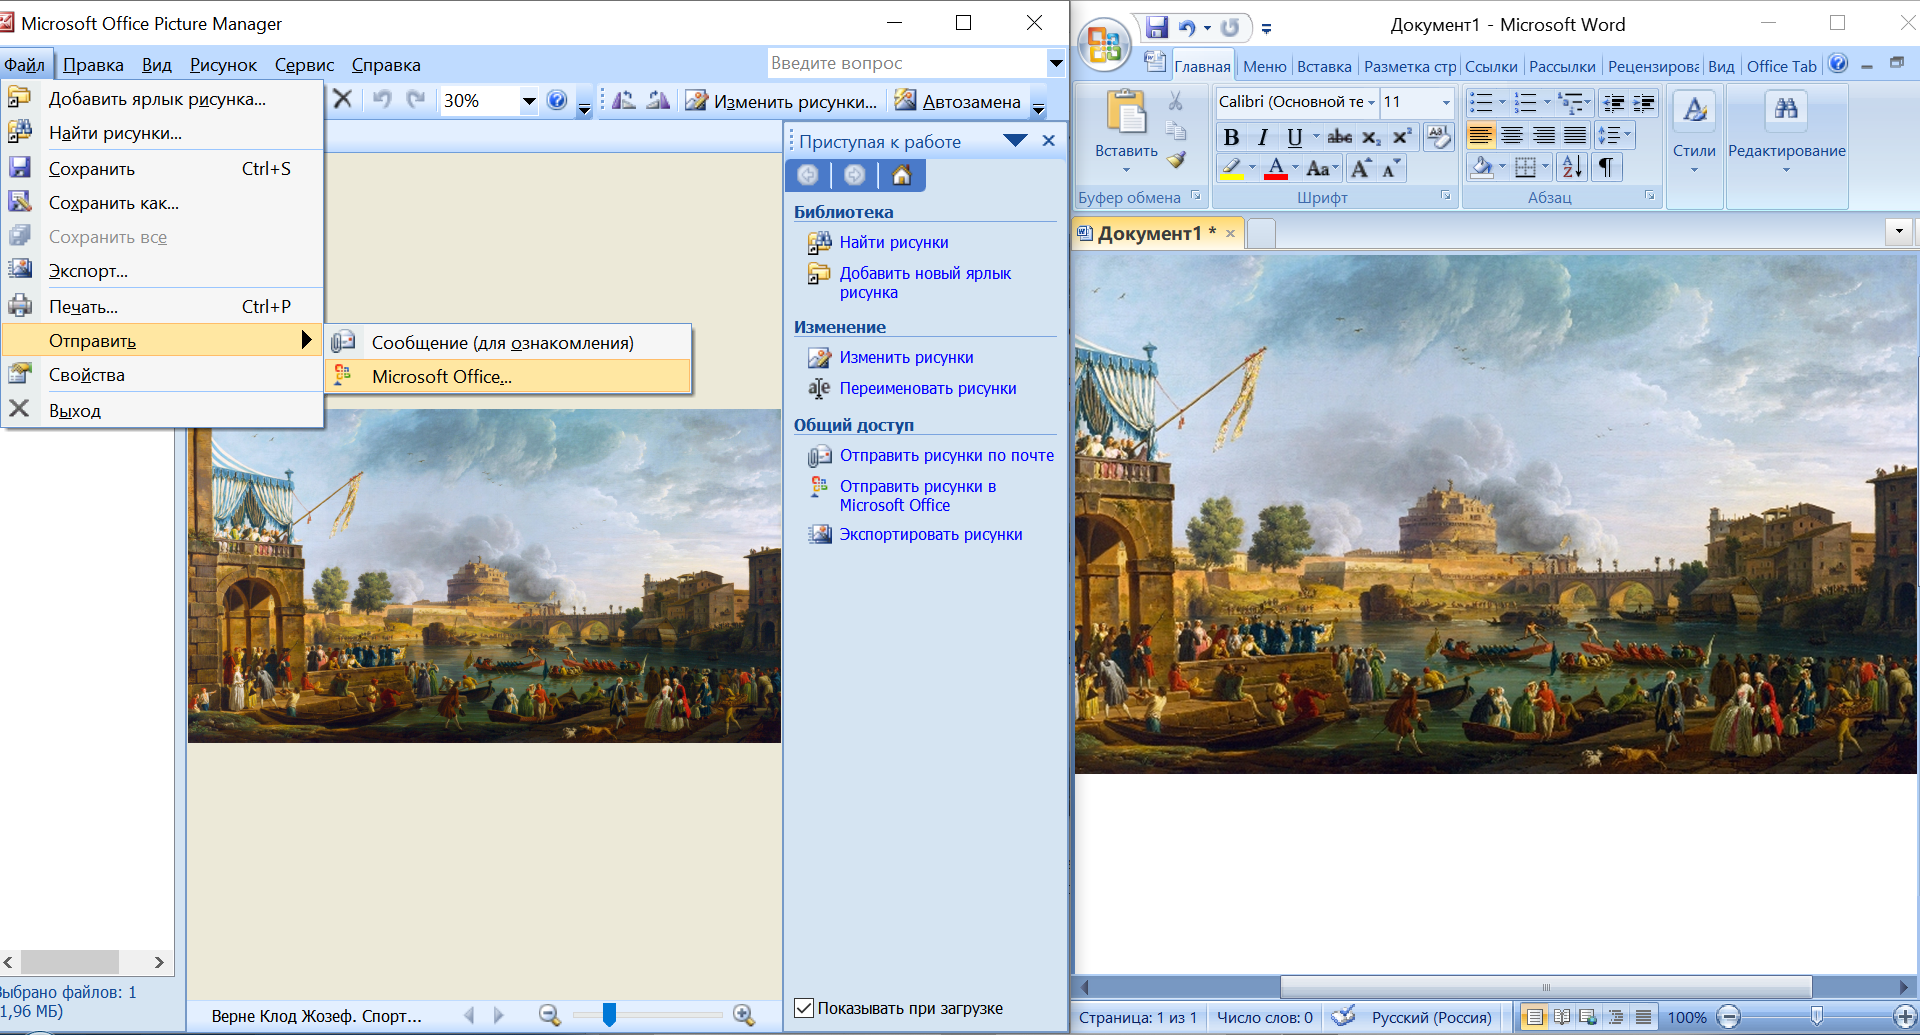Viewport: 1920px width, 1035px height.
Task: Click Shrink Font icon in Word ribbon
Action: coord(1391,168)
